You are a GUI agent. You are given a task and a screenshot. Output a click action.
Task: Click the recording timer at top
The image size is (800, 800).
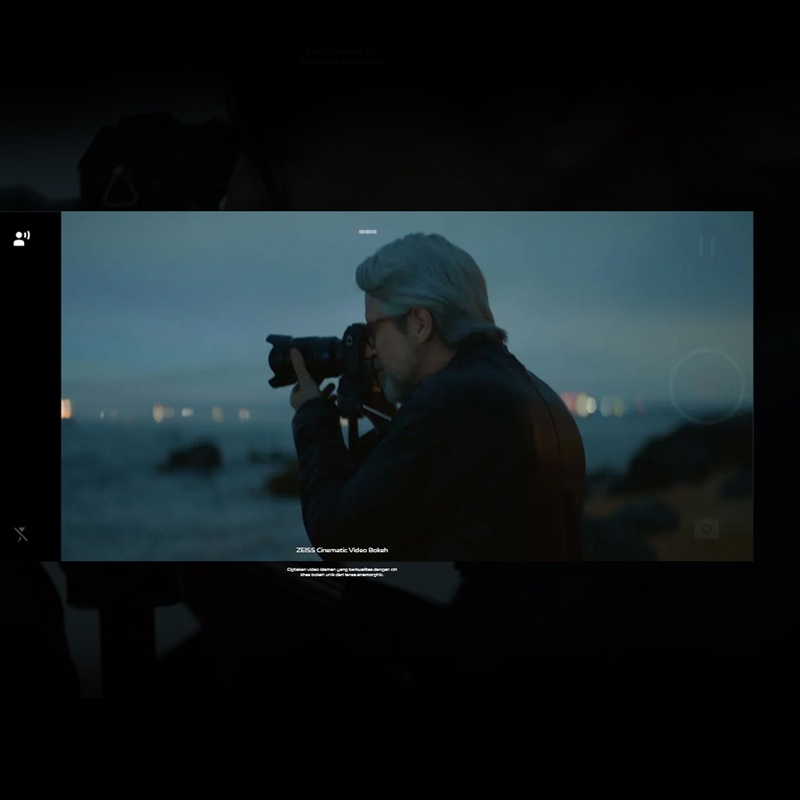[367, 232]
